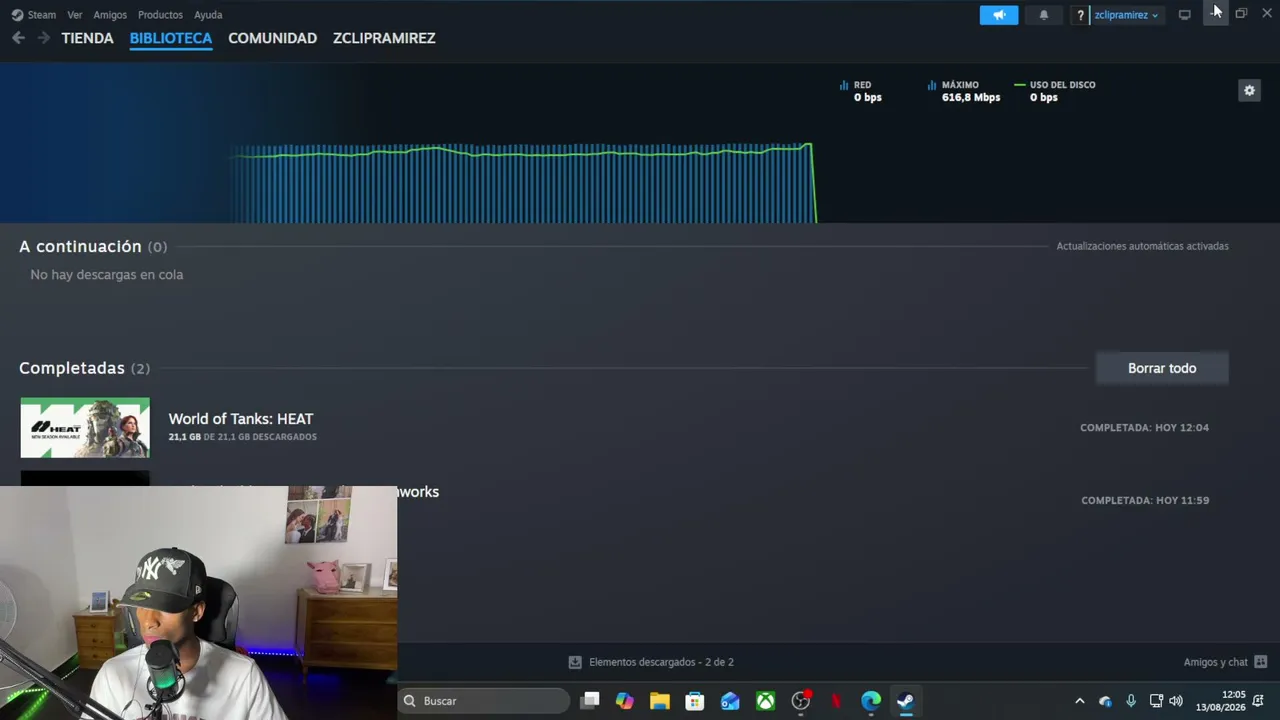This screenshot has height=720, width=1280.
Task: Click the Borrar todo button
Action: point(1162,368)
